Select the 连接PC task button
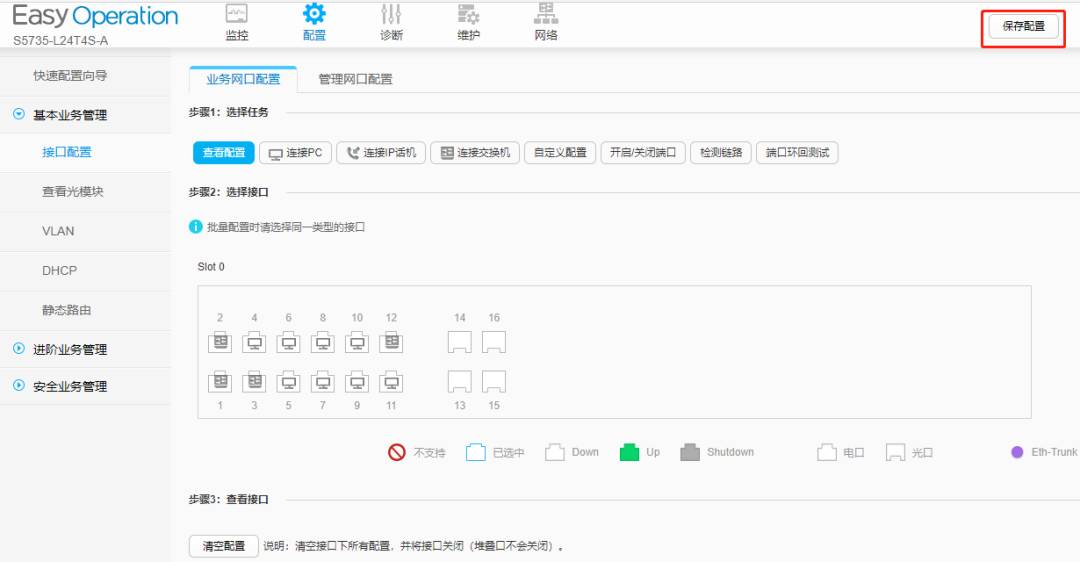This screenshot has height=562, width=1080. [295, 152]
